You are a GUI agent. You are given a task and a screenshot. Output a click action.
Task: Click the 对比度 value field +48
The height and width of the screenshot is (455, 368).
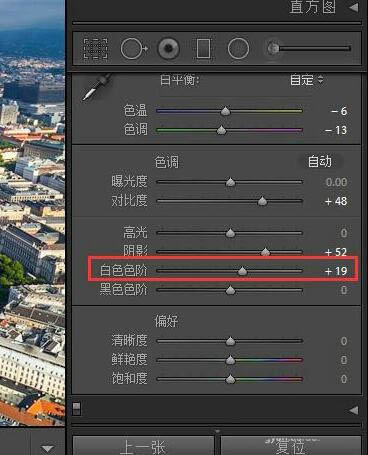coord(336,201)
